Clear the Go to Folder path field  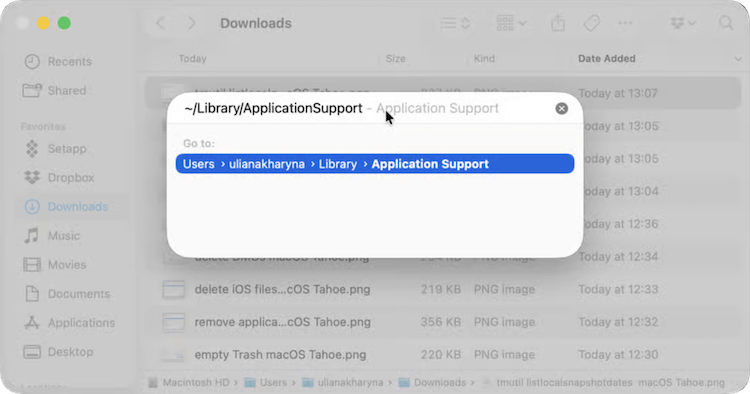(562, 109)
